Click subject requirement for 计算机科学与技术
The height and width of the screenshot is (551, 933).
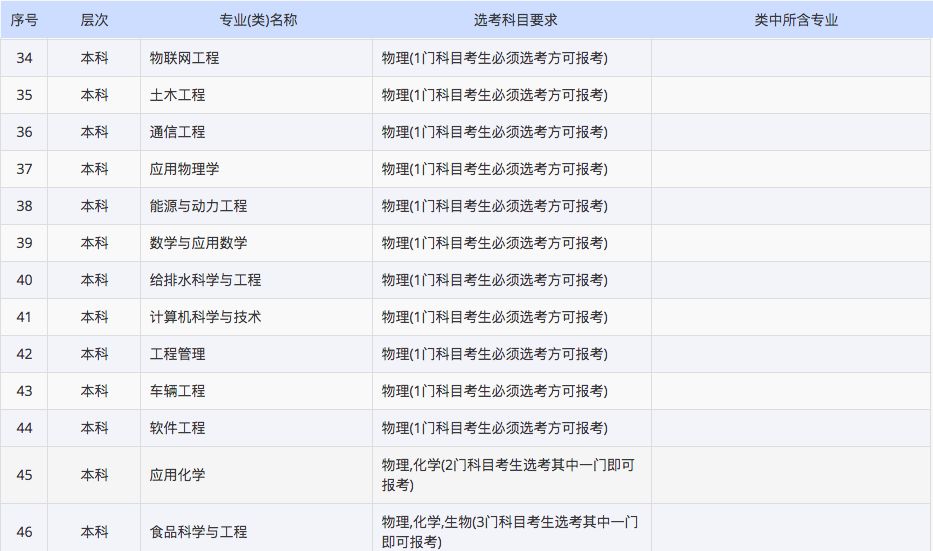[x=494, y=317]
